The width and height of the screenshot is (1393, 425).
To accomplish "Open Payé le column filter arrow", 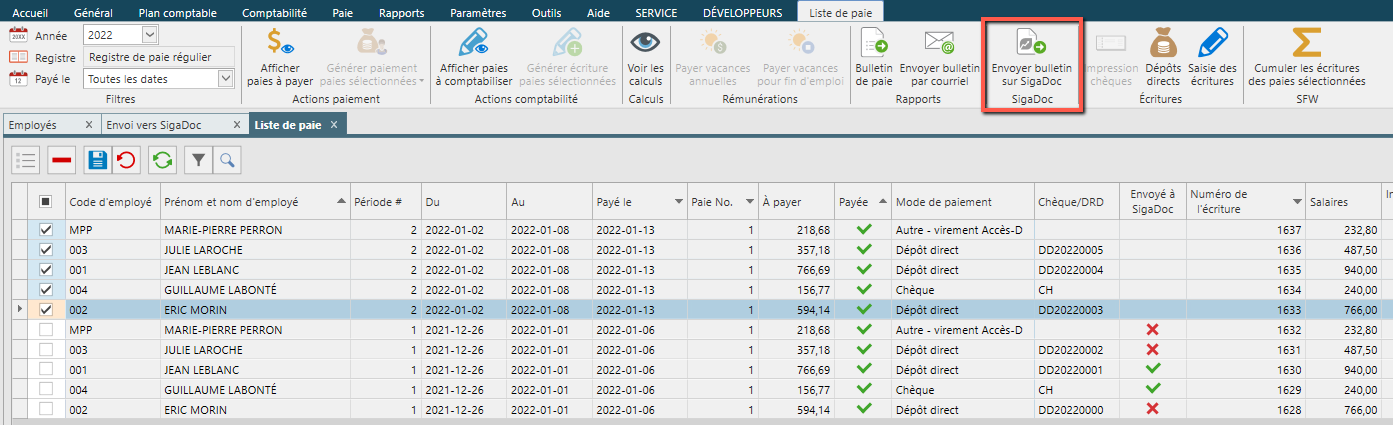I will coord(679,201).
